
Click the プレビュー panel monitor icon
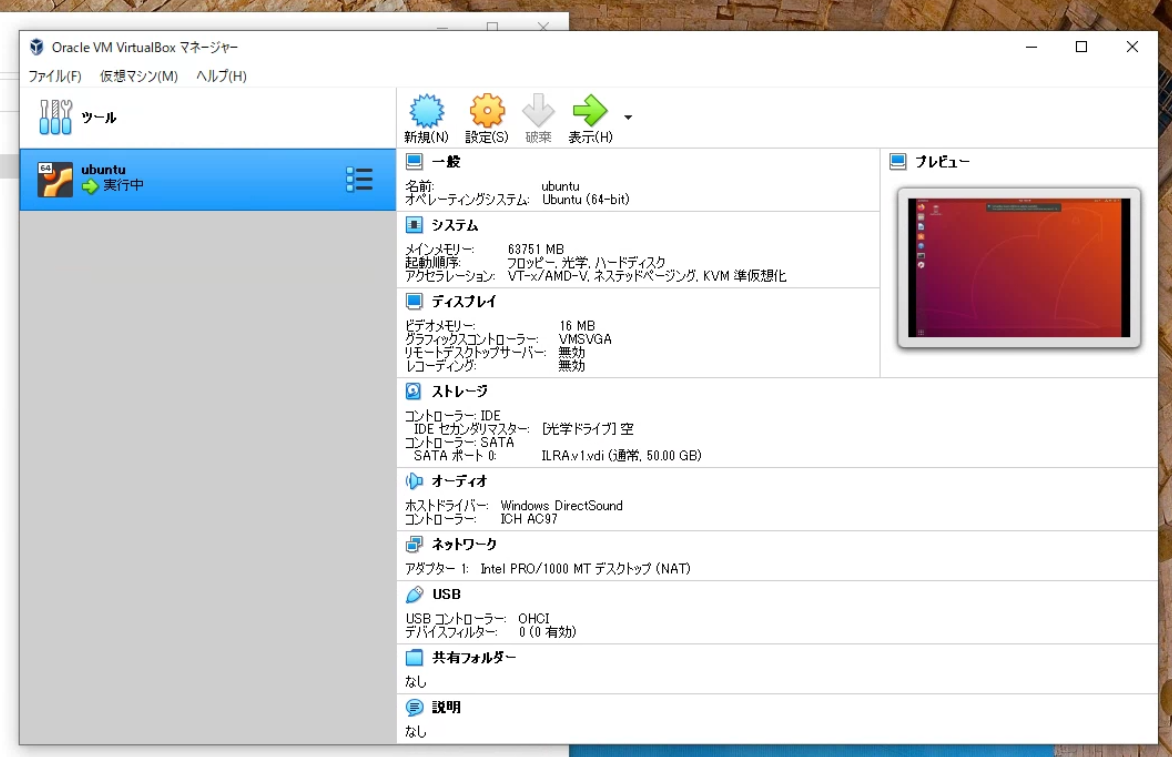(x=898, y=161)
